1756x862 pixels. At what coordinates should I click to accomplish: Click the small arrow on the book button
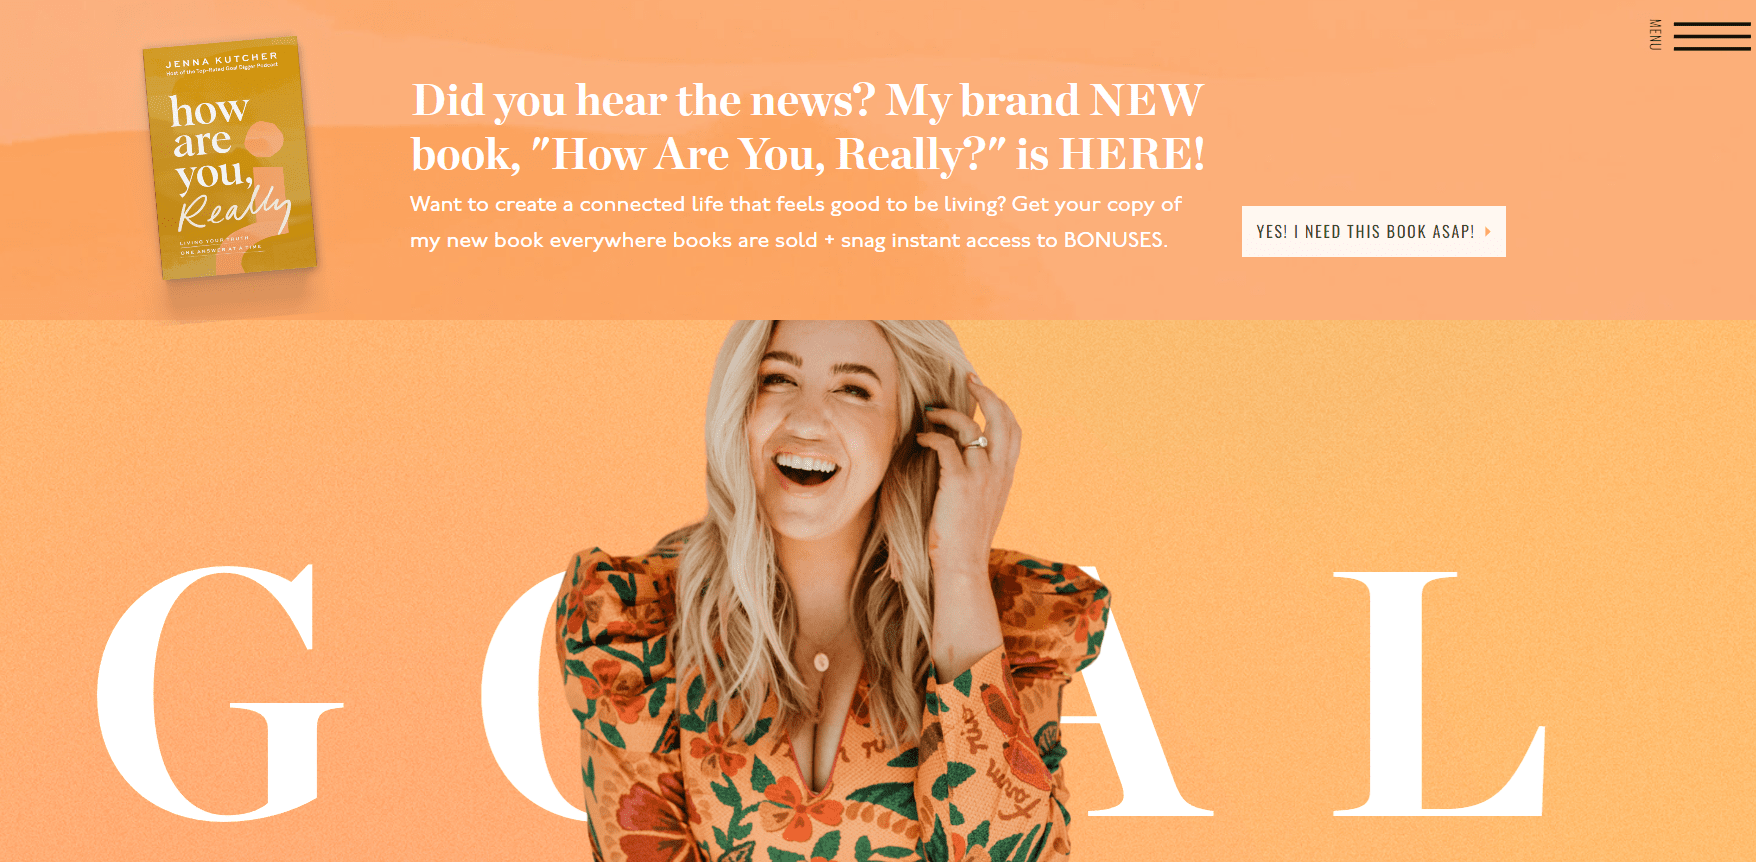point(1488,231)
